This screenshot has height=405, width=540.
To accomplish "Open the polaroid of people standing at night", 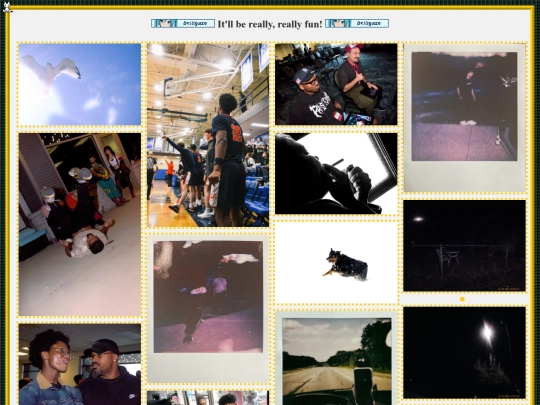I will (465, 117).
